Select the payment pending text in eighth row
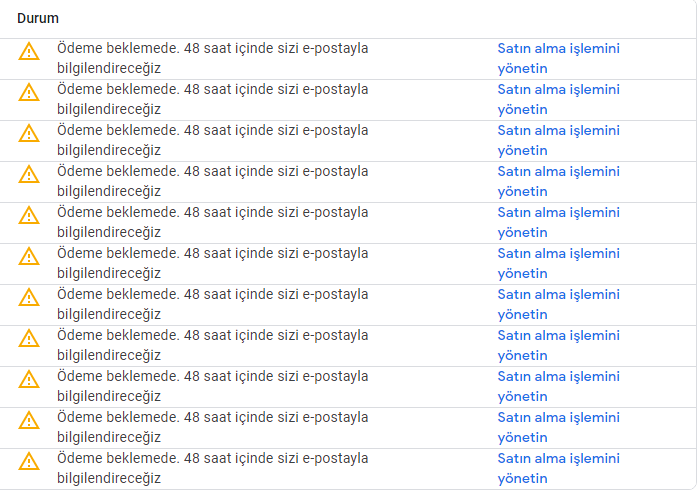Image resolution: width=697 pixels, height=493 pixels. (212, 345)
